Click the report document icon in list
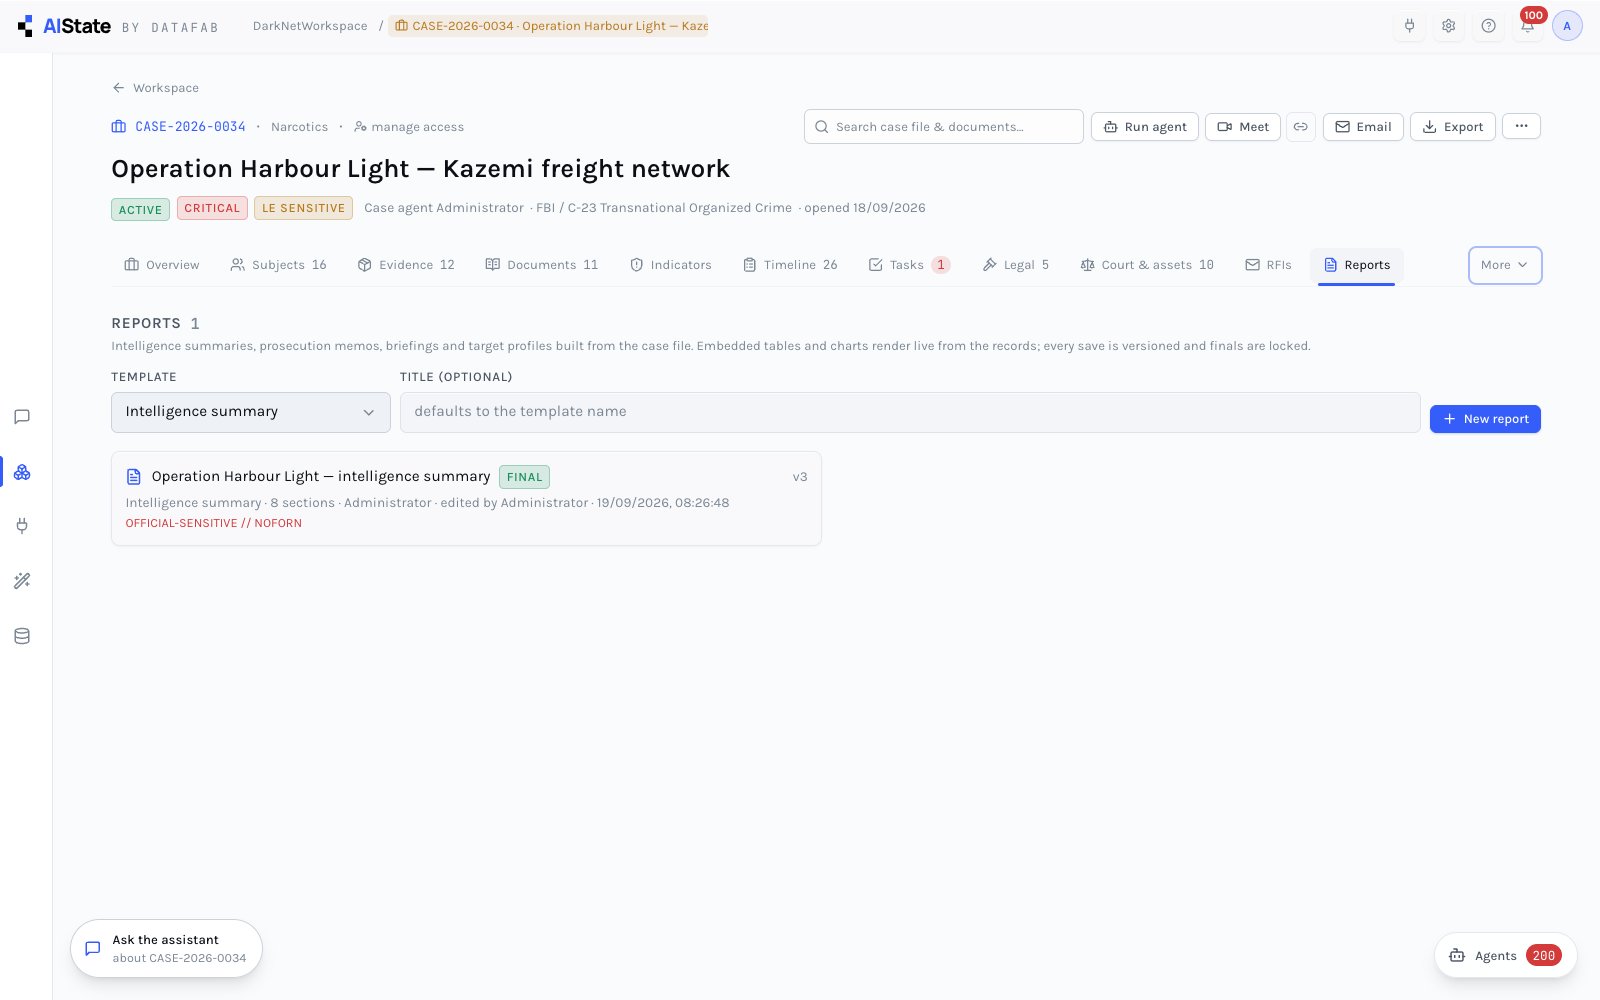Screen dimensions: 1600x1000 point(134,477)
